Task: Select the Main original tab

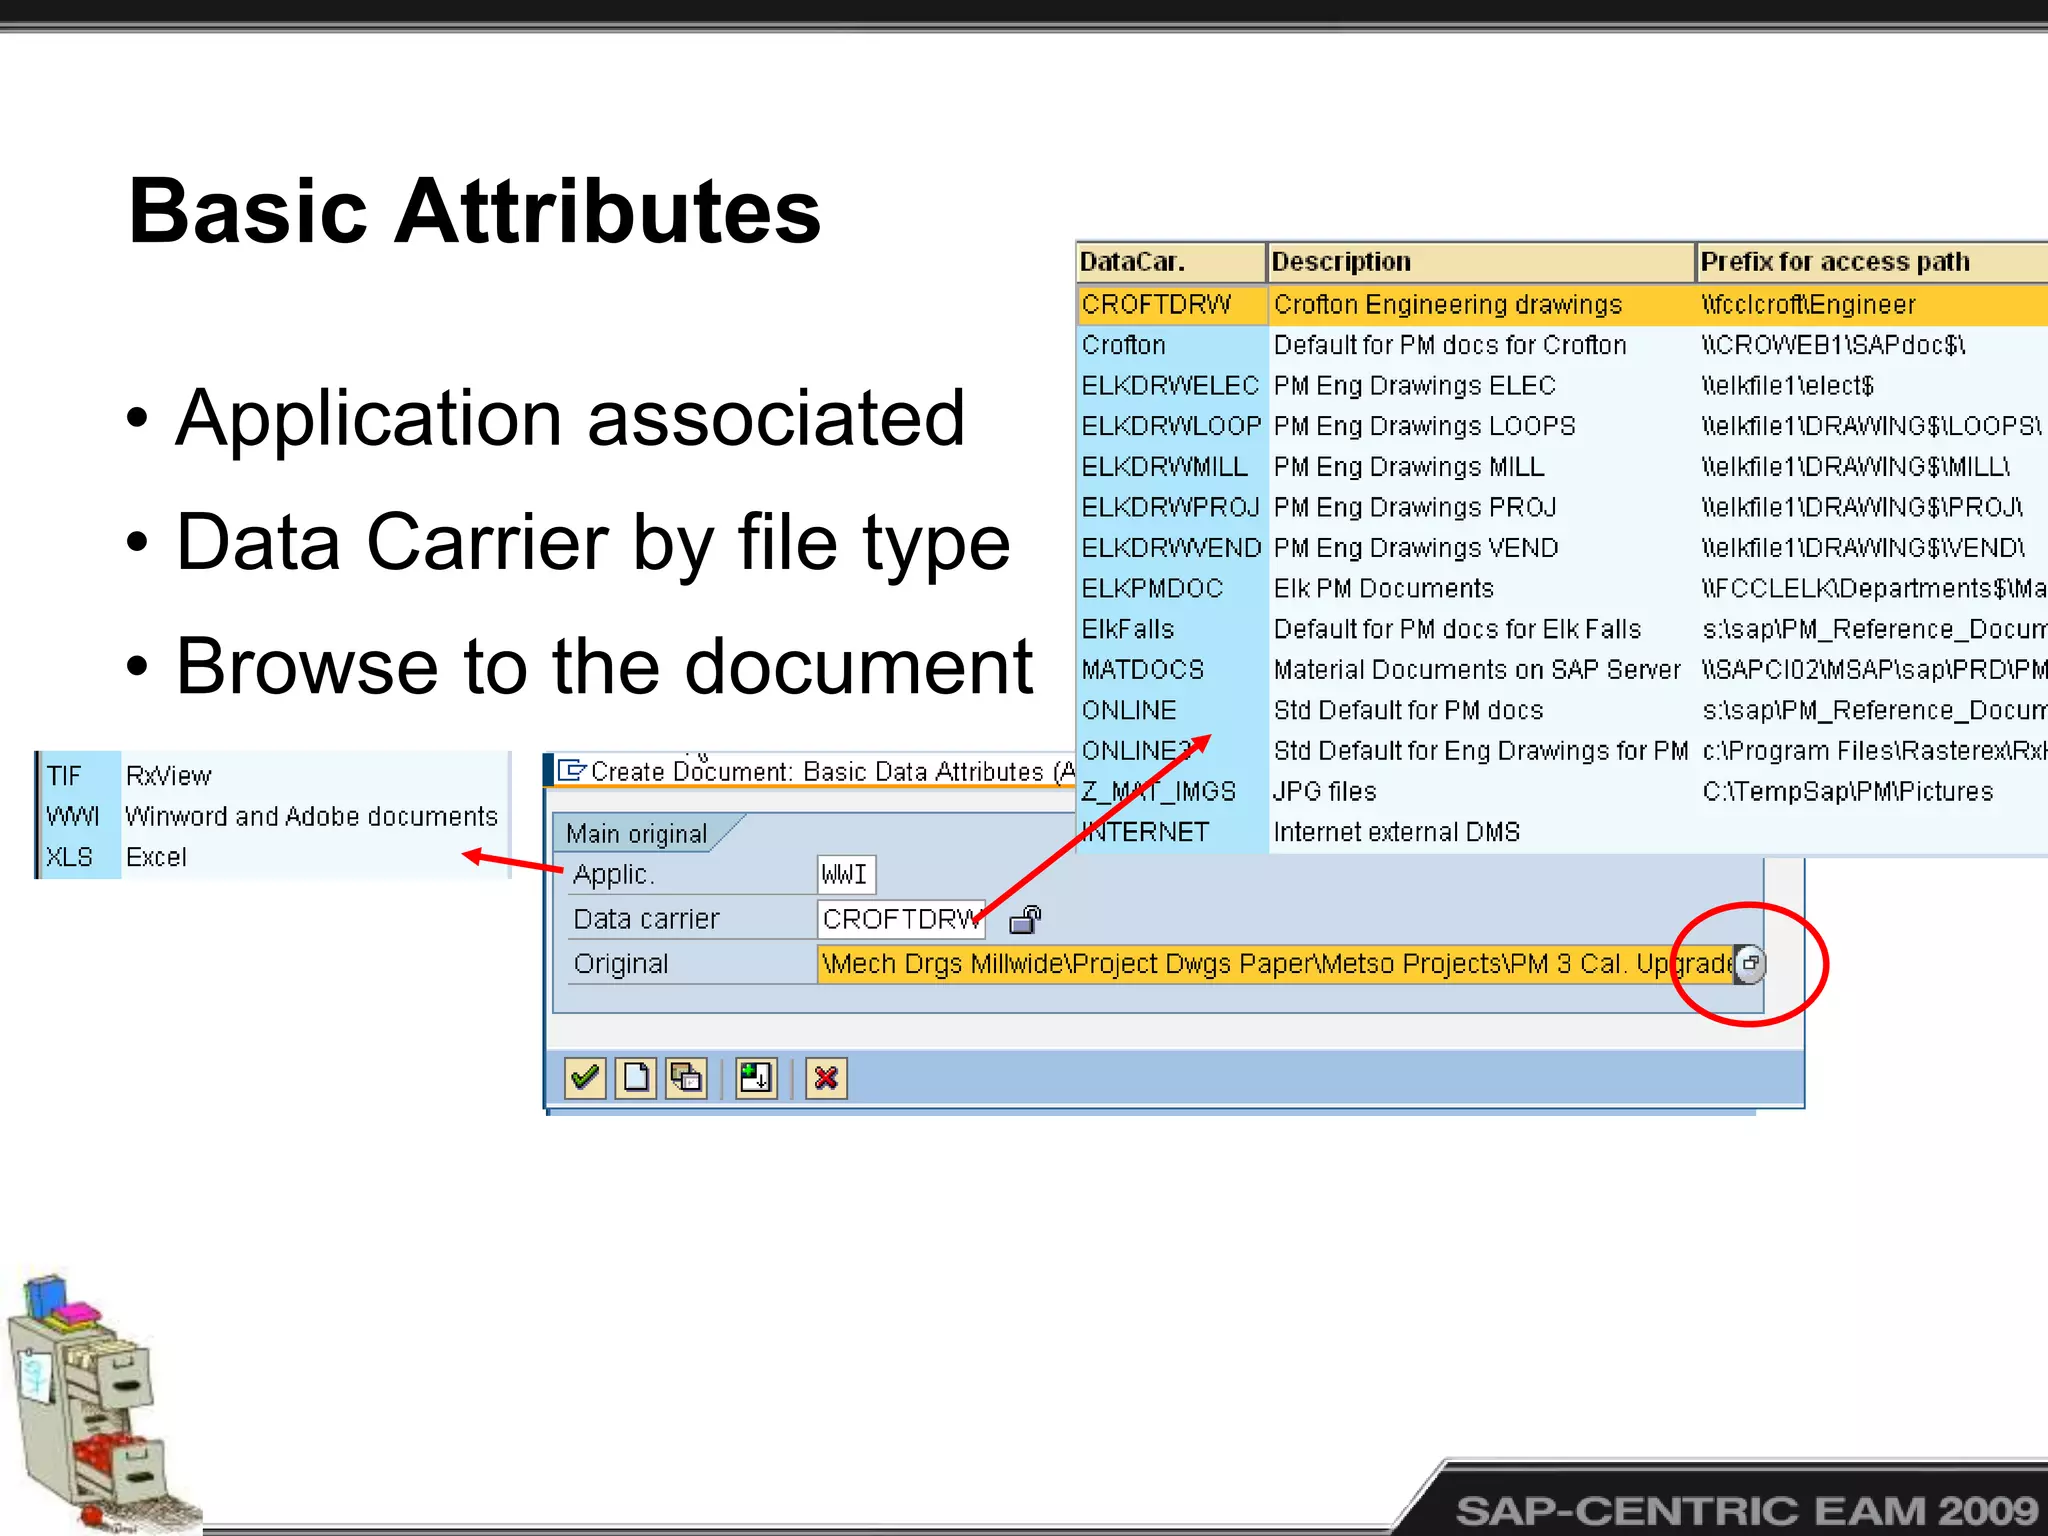Action: click(637, 833)
